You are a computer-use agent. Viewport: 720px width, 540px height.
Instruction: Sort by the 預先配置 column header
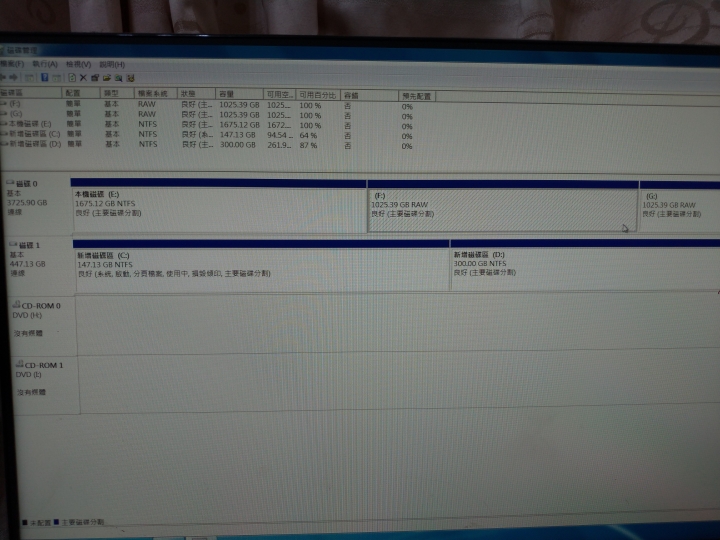tap(417, 96)
